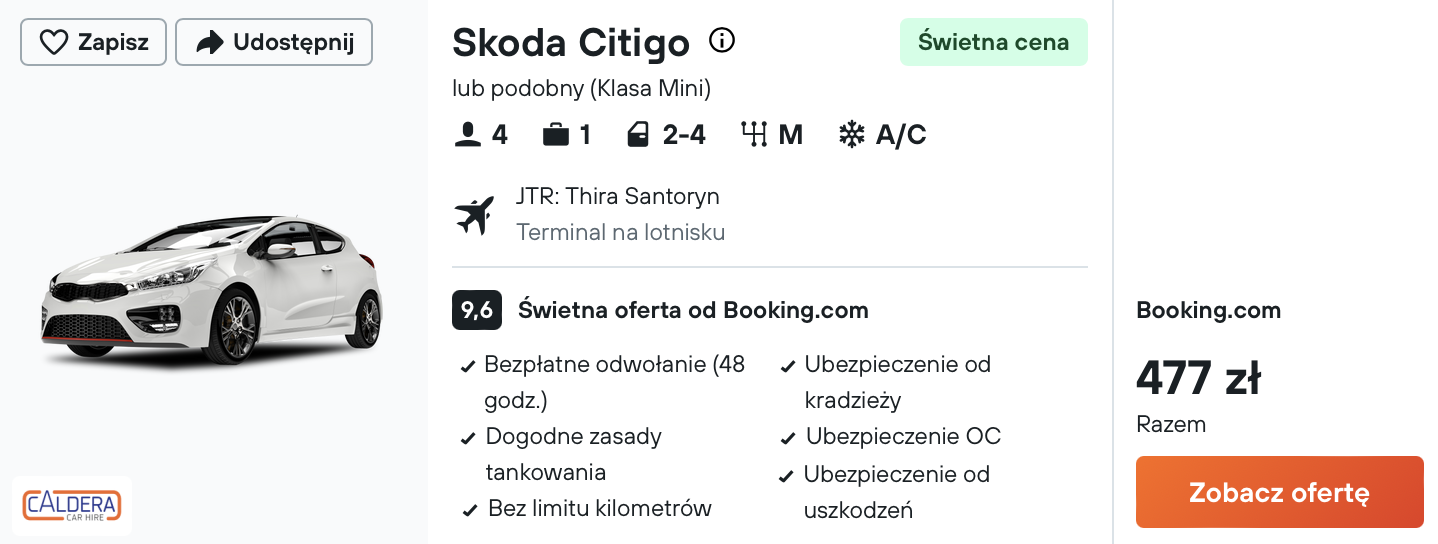Image resolution: width=1438 pixels, height=544 pixels.
Task: Open the info icon beside Skoda Citigo
Action: [722, 40]
